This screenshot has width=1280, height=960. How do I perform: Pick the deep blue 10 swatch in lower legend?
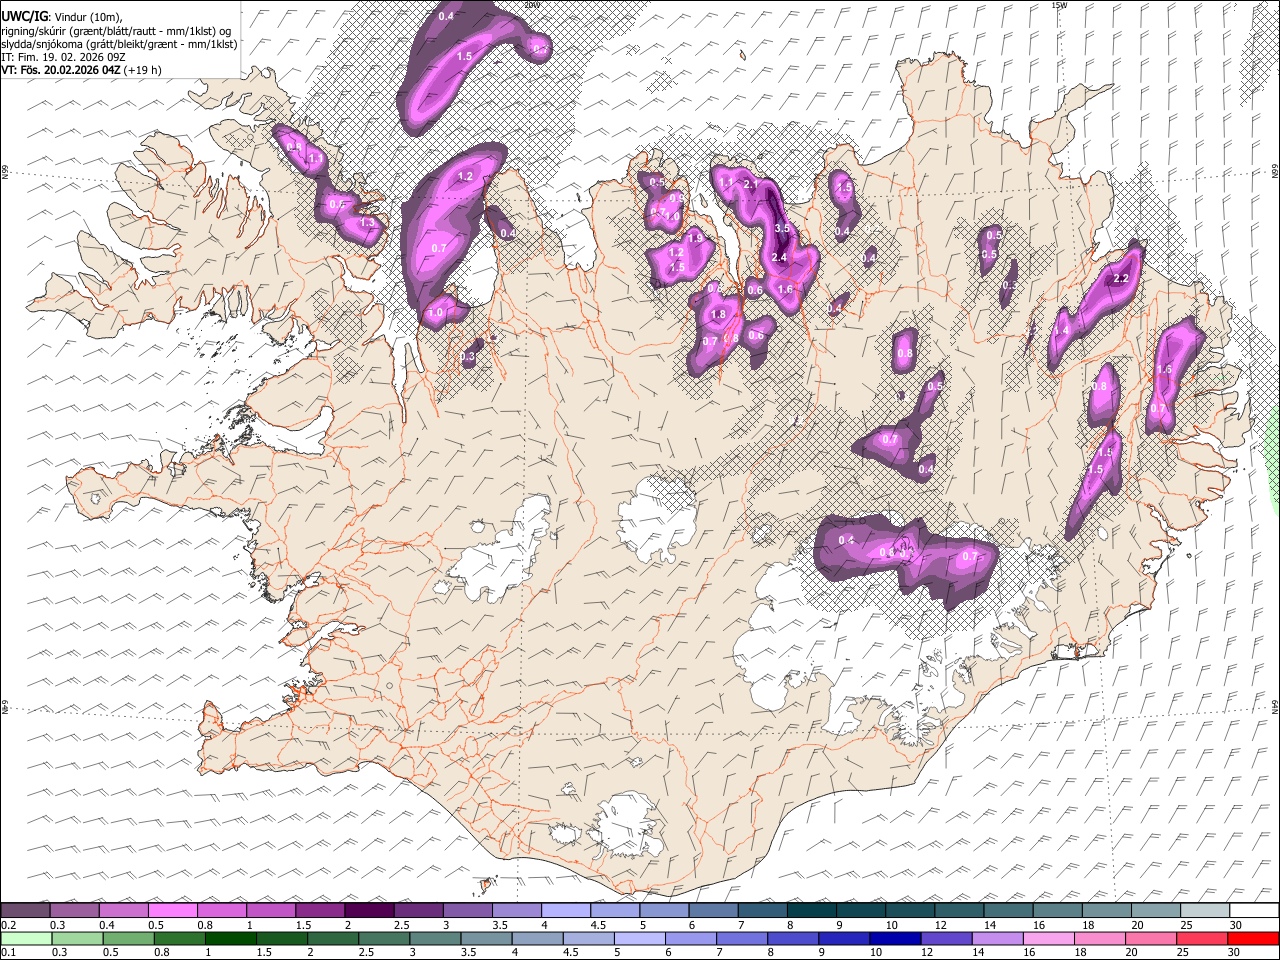(x=895, y=938)
